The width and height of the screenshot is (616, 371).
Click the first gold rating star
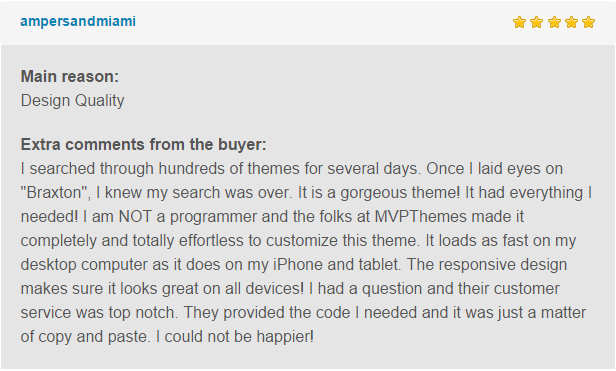[519, 22]
